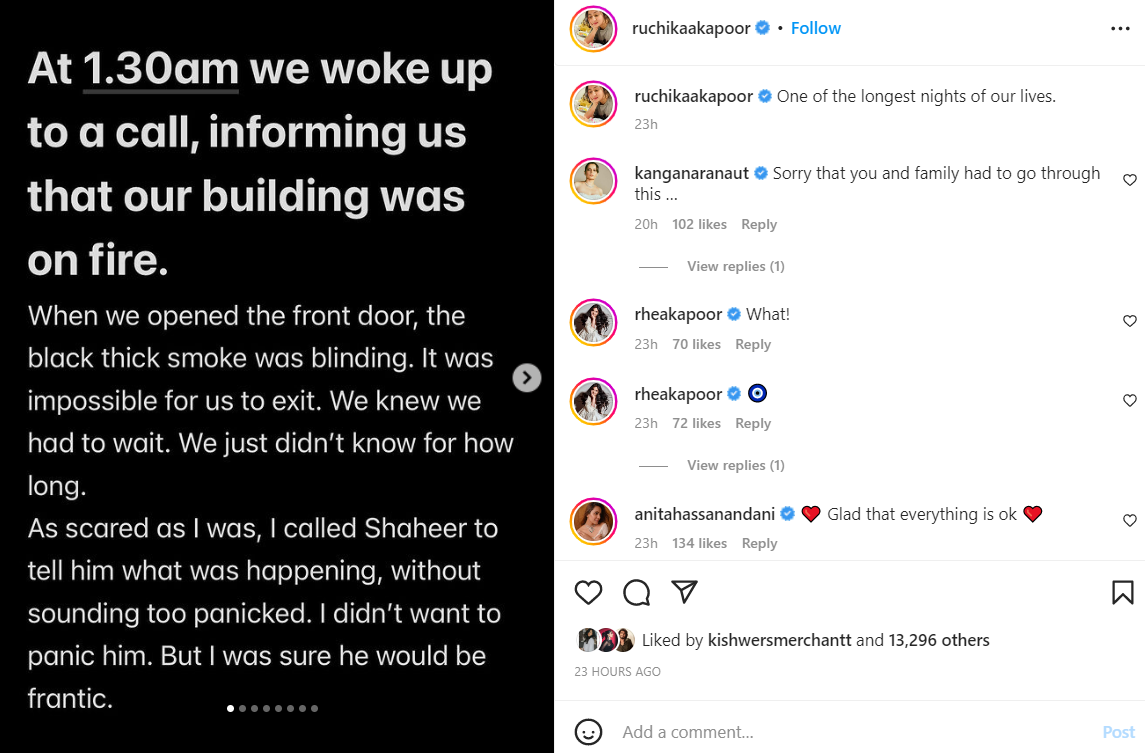Save post with the bookmark icon

(x=1123, y=593)
